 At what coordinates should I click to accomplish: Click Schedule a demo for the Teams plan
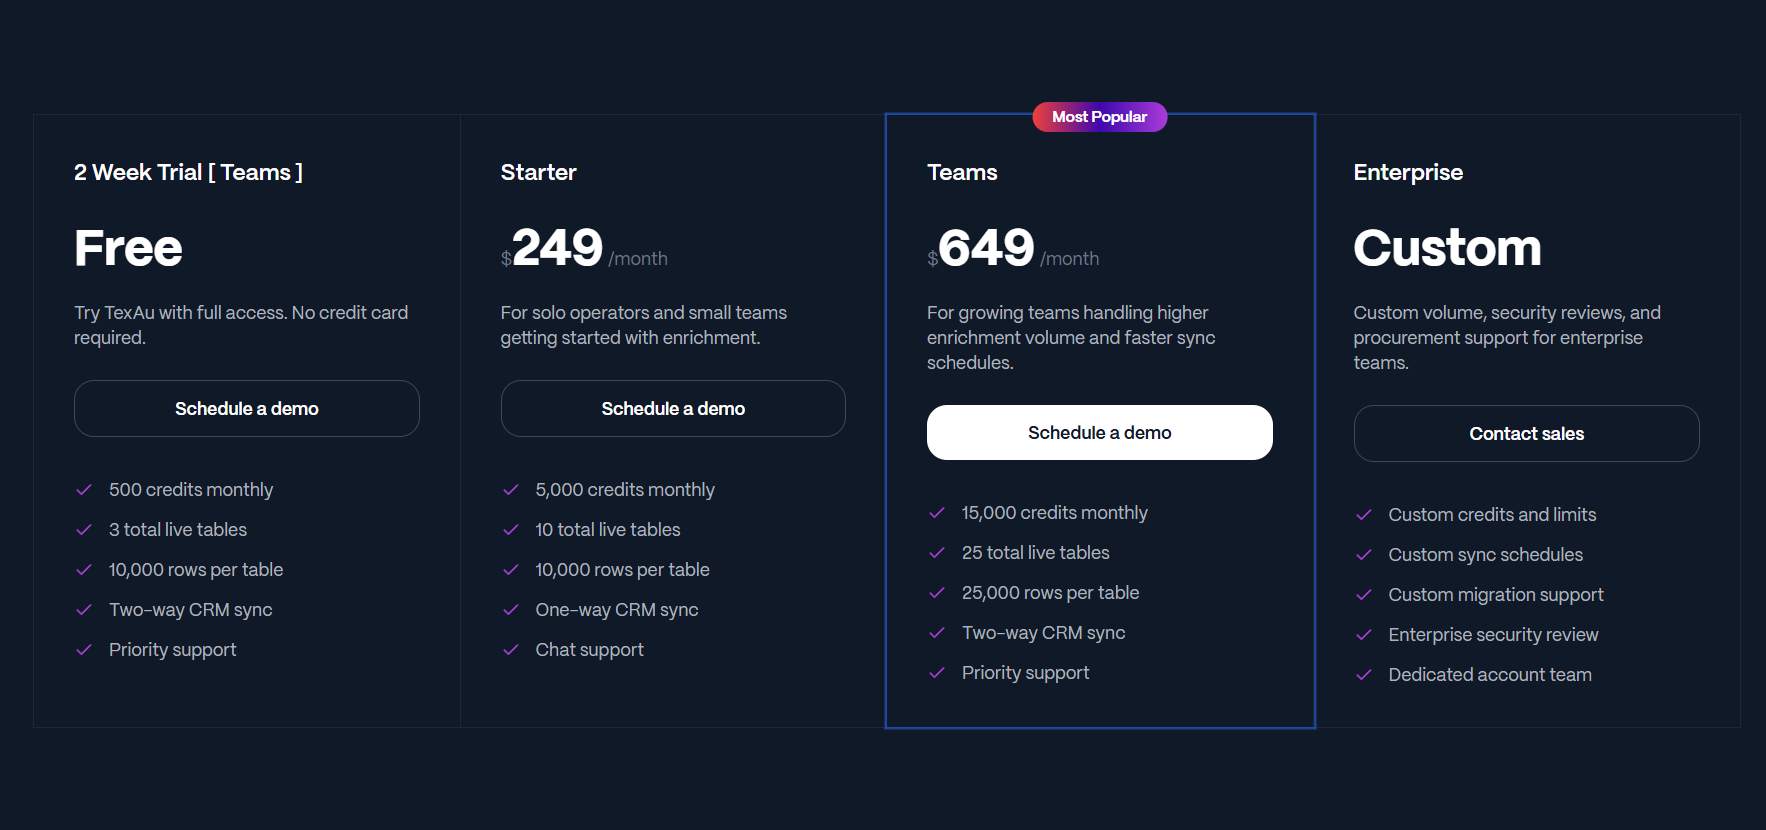1099,432
